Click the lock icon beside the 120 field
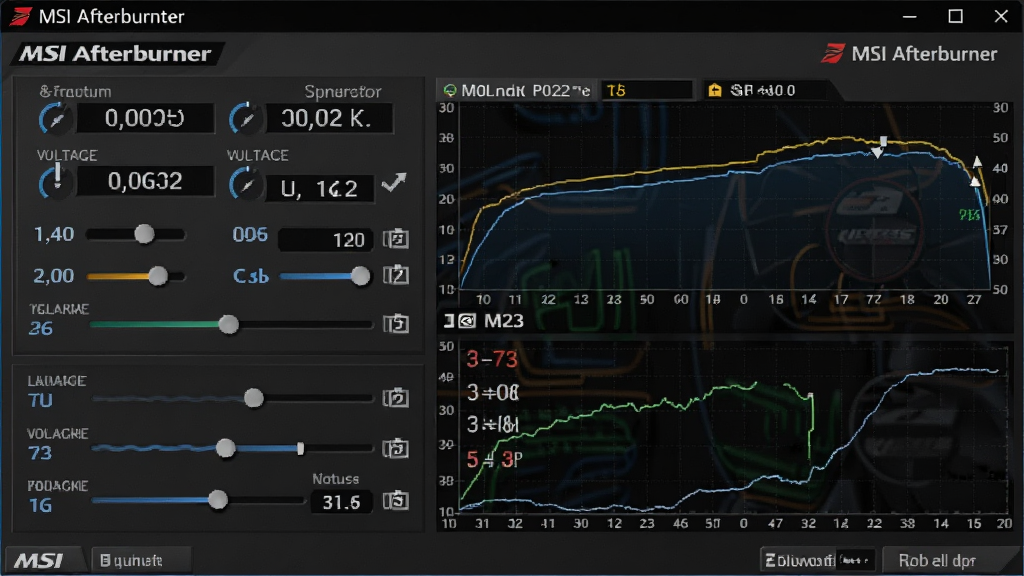The width and height of the screenshot is (1024, 576). 396,239
